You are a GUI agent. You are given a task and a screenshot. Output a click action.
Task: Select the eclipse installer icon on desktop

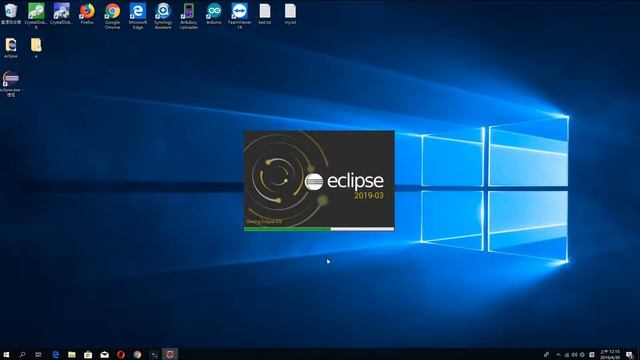pos(11,47)
